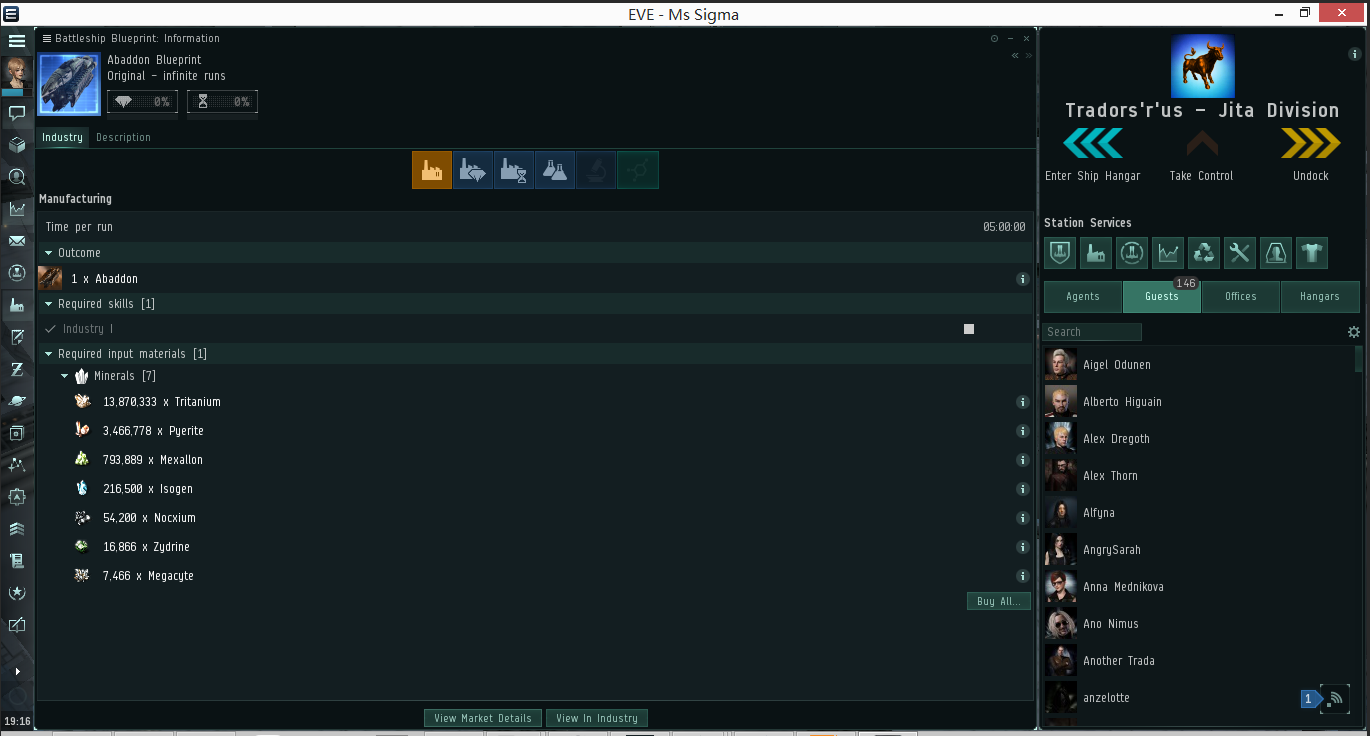The width and height of the screenshot is (1370, 736).
Task: Open the planet sidebar icon
Action: [17, 401]
